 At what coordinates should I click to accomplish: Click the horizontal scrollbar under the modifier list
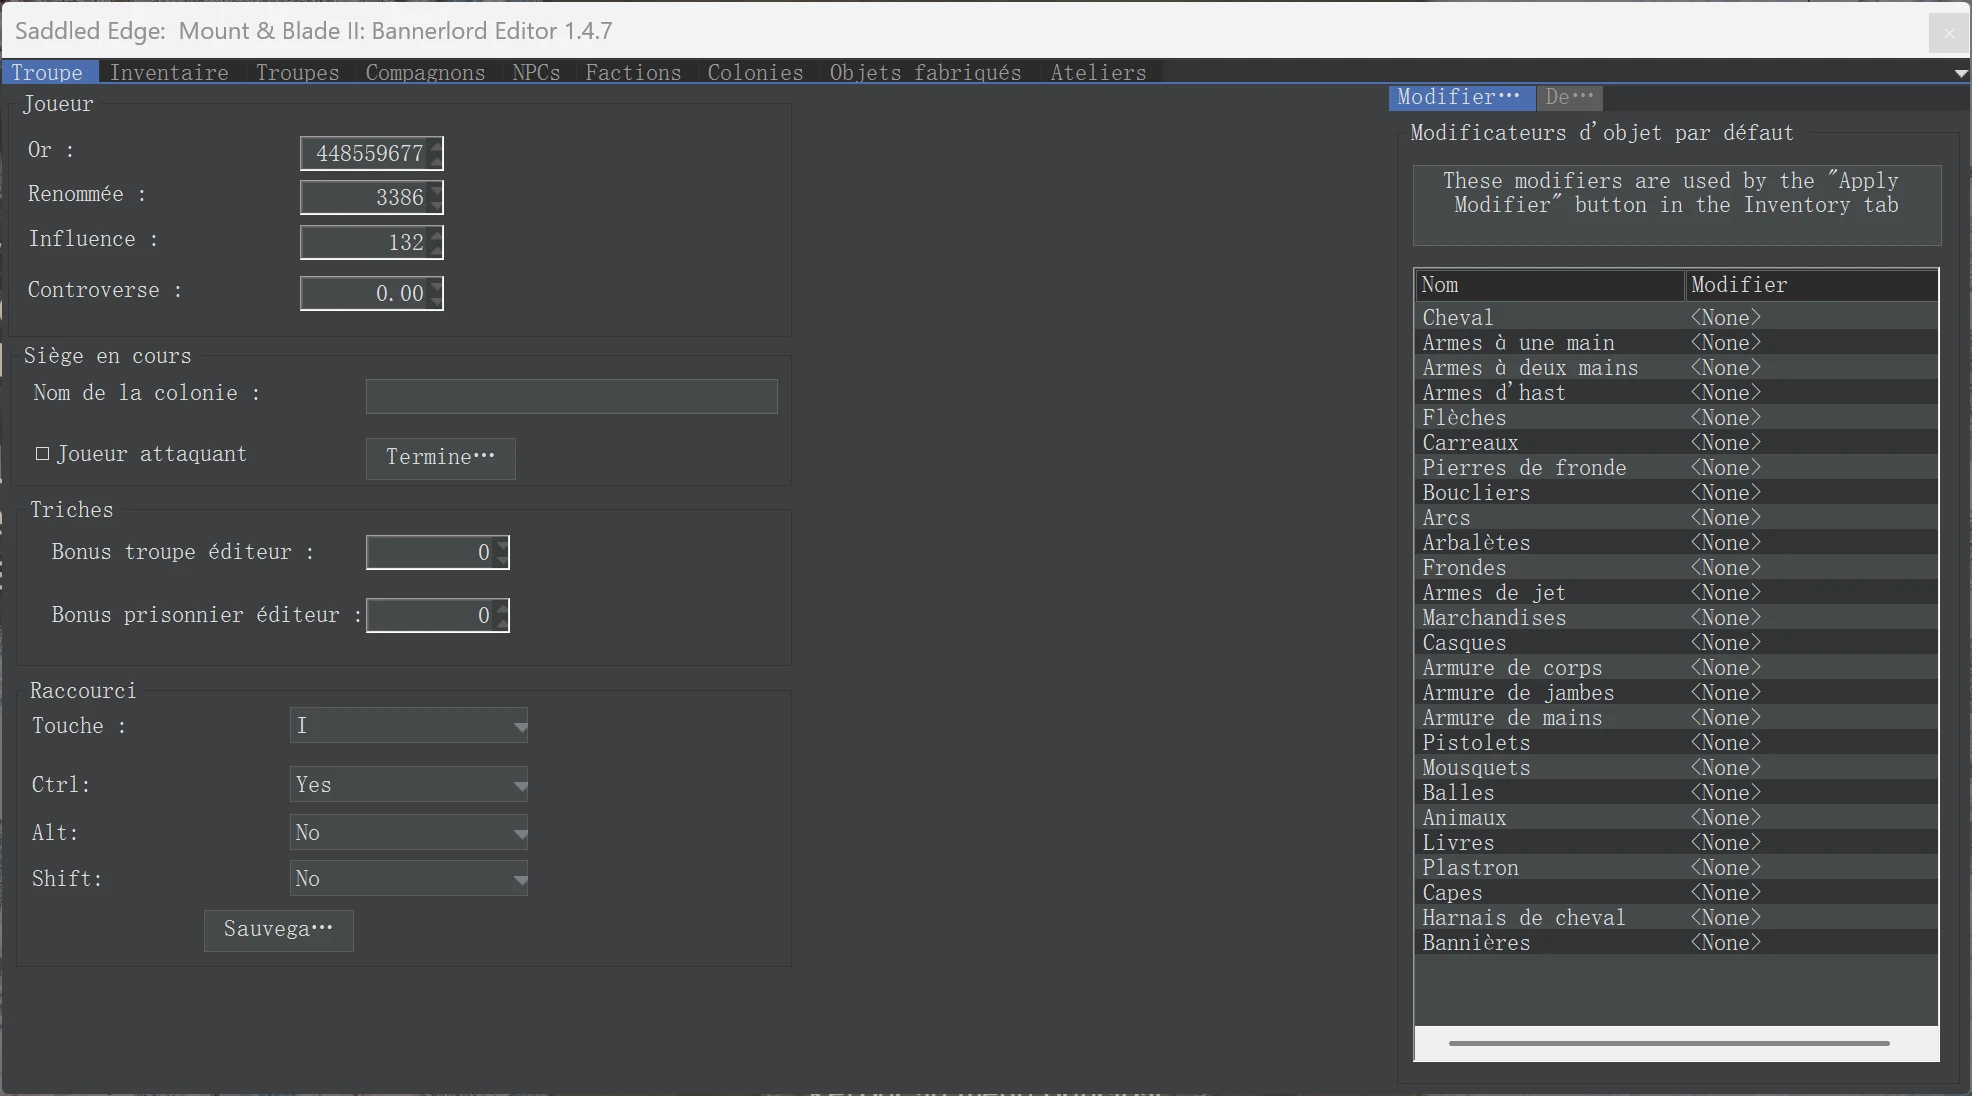click(x=1669, y=1043)
